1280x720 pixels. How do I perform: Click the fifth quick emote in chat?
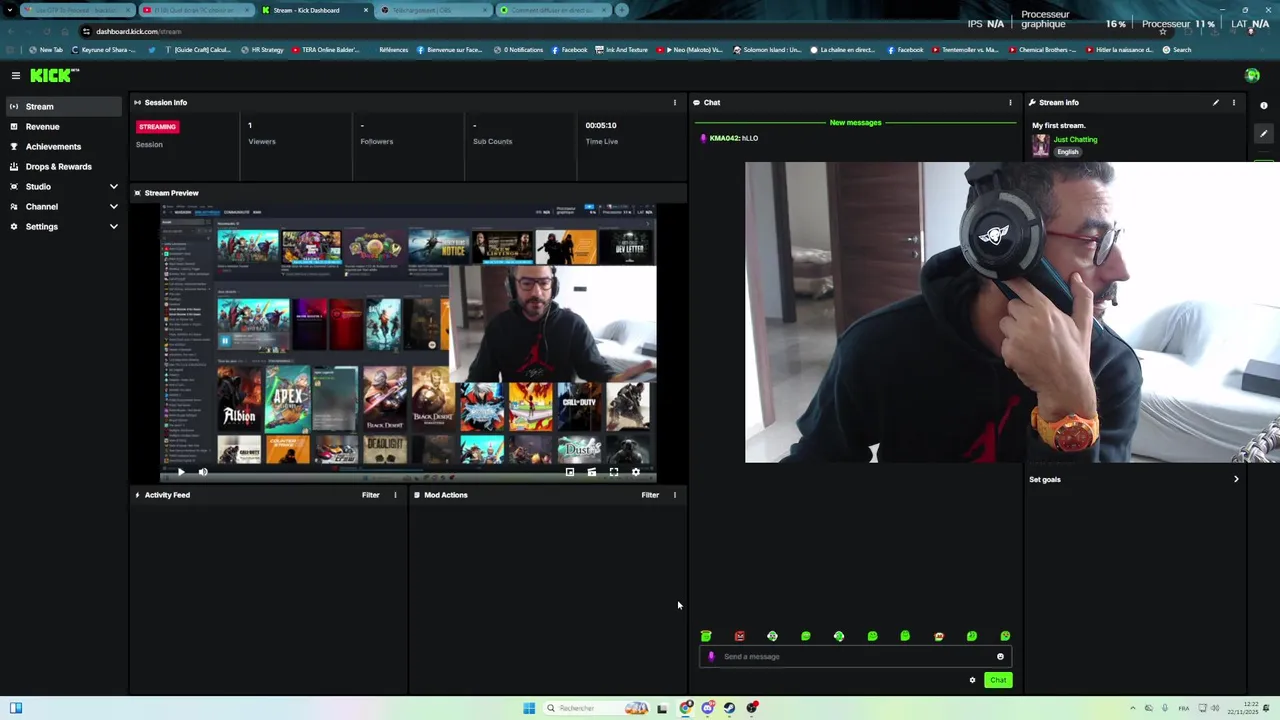[839, 636]
